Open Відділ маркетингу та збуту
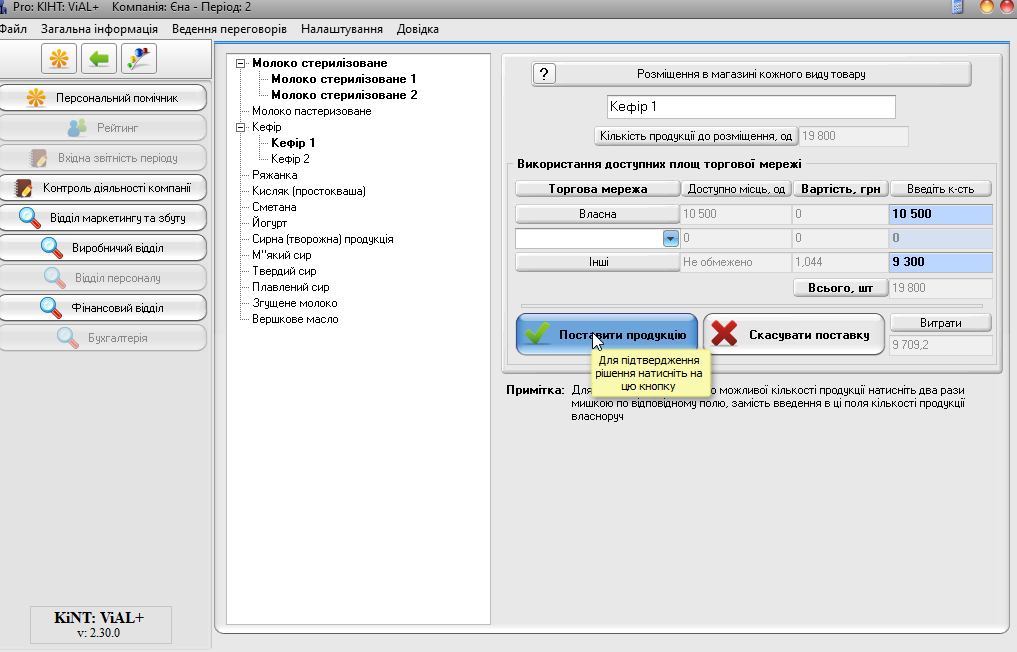Screen dimensions: 1017x652 click(104, 218)
